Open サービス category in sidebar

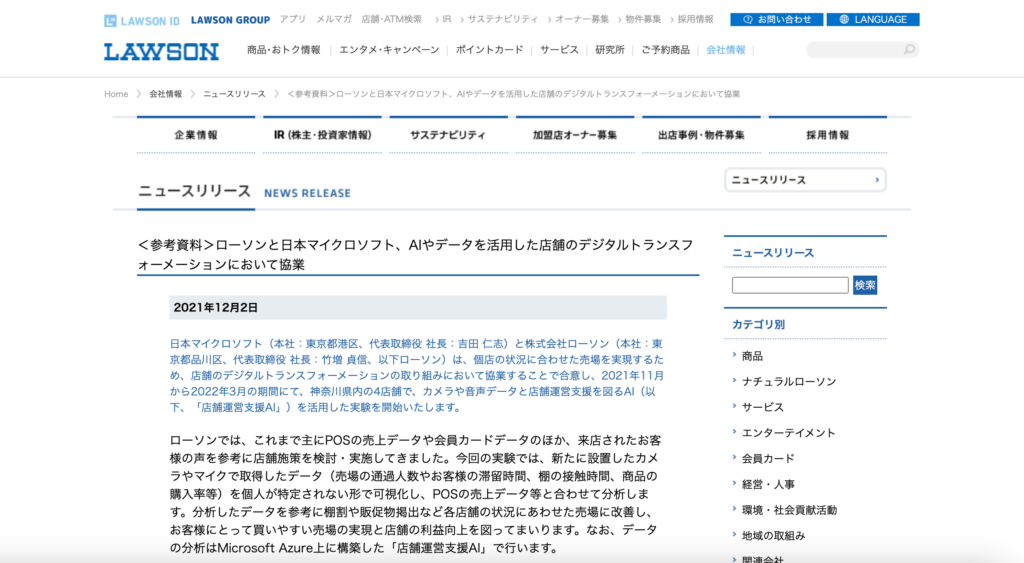[762, 407]
